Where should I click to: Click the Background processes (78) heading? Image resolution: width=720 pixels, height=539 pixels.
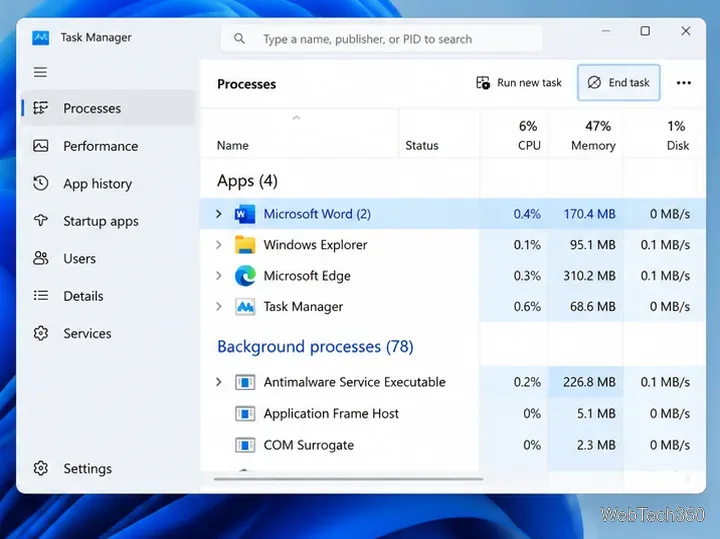click(x=315, y=347)
